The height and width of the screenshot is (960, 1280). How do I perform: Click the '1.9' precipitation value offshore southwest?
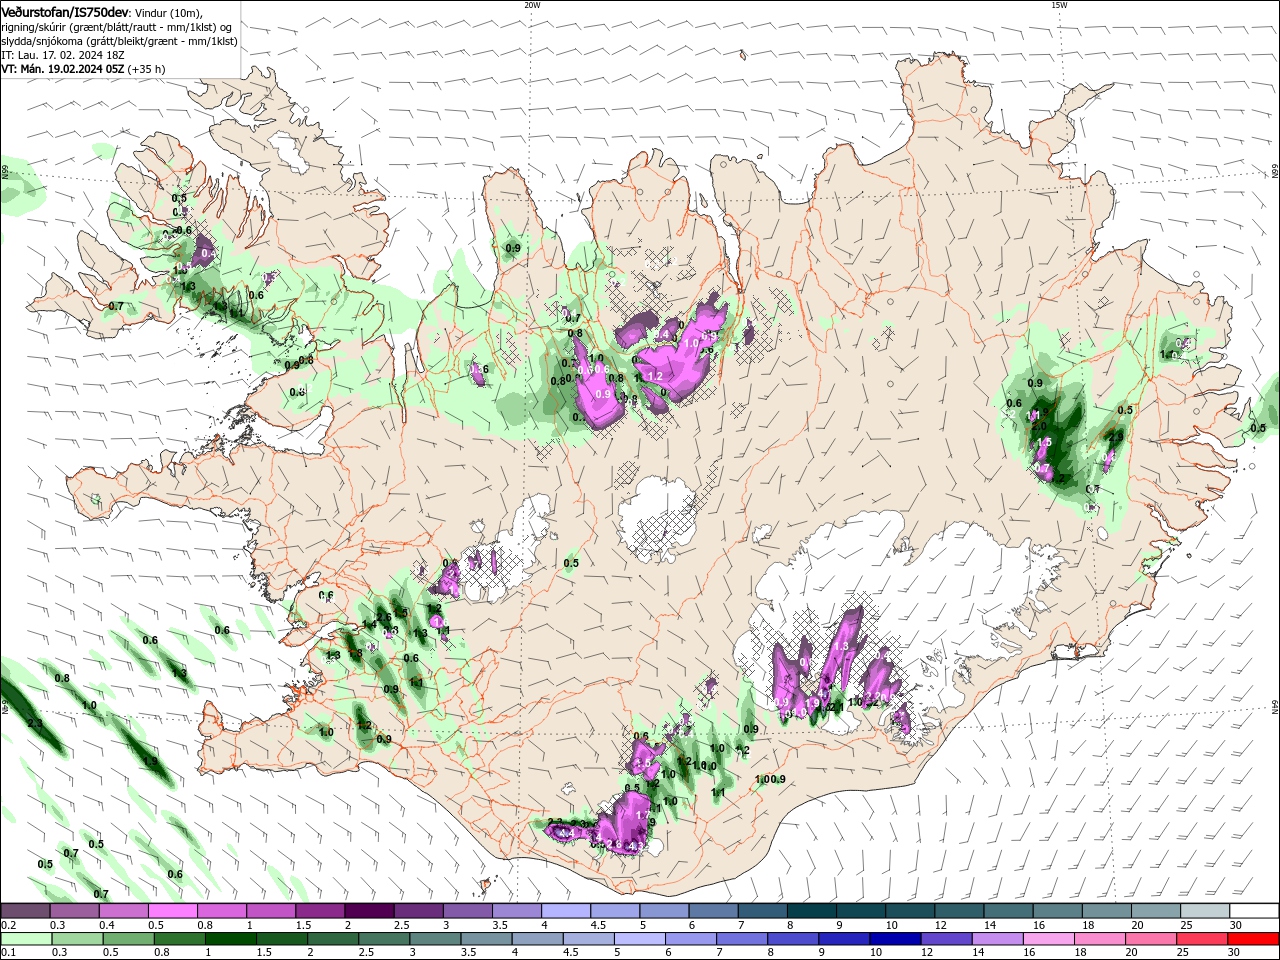pos(150,761)
